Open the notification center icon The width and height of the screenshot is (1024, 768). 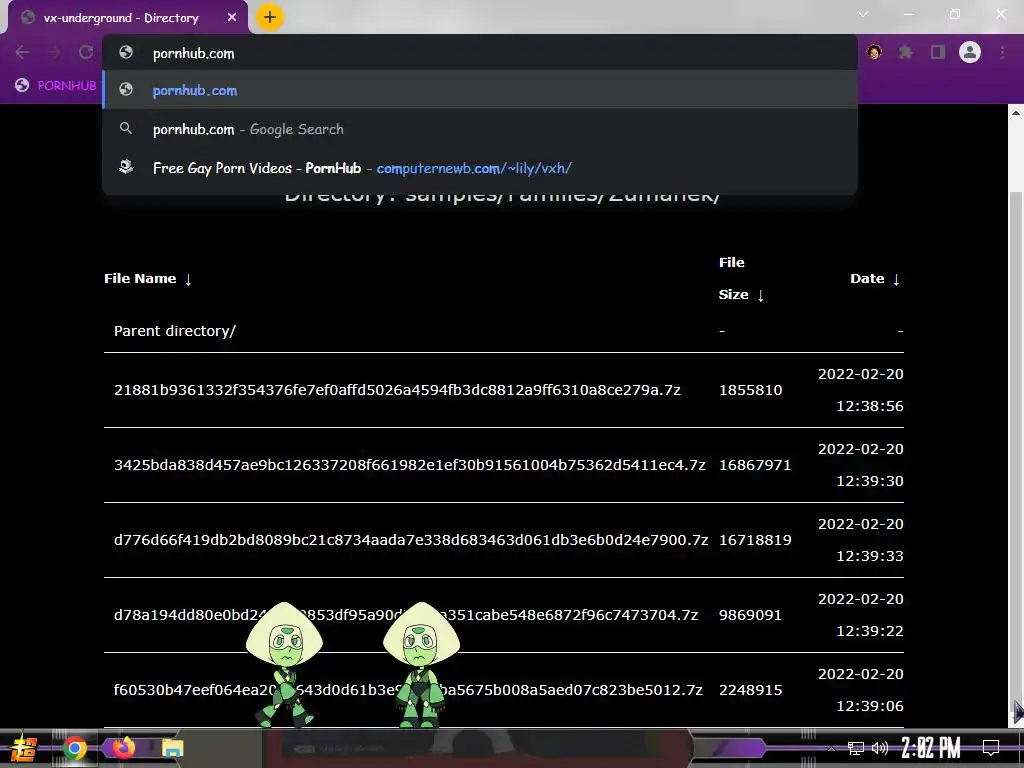coord(991,748)
